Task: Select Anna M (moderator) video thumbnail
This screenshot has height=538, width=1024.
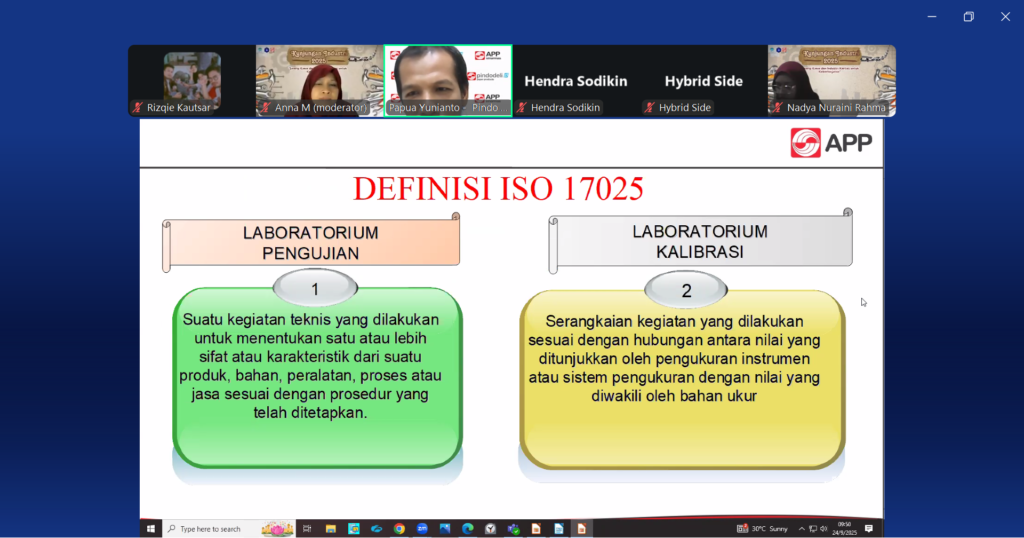Action: point(320,80)
